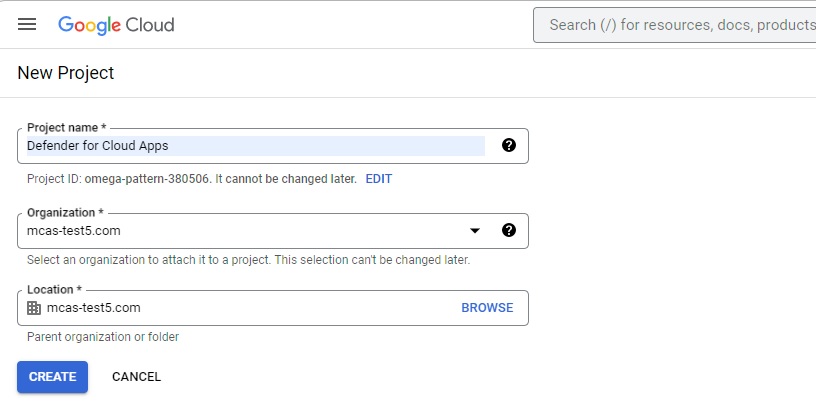The width and height of the screenshot is (816, 409).
Task: Click the 'Project name *' field label
Action: point(66,128)
